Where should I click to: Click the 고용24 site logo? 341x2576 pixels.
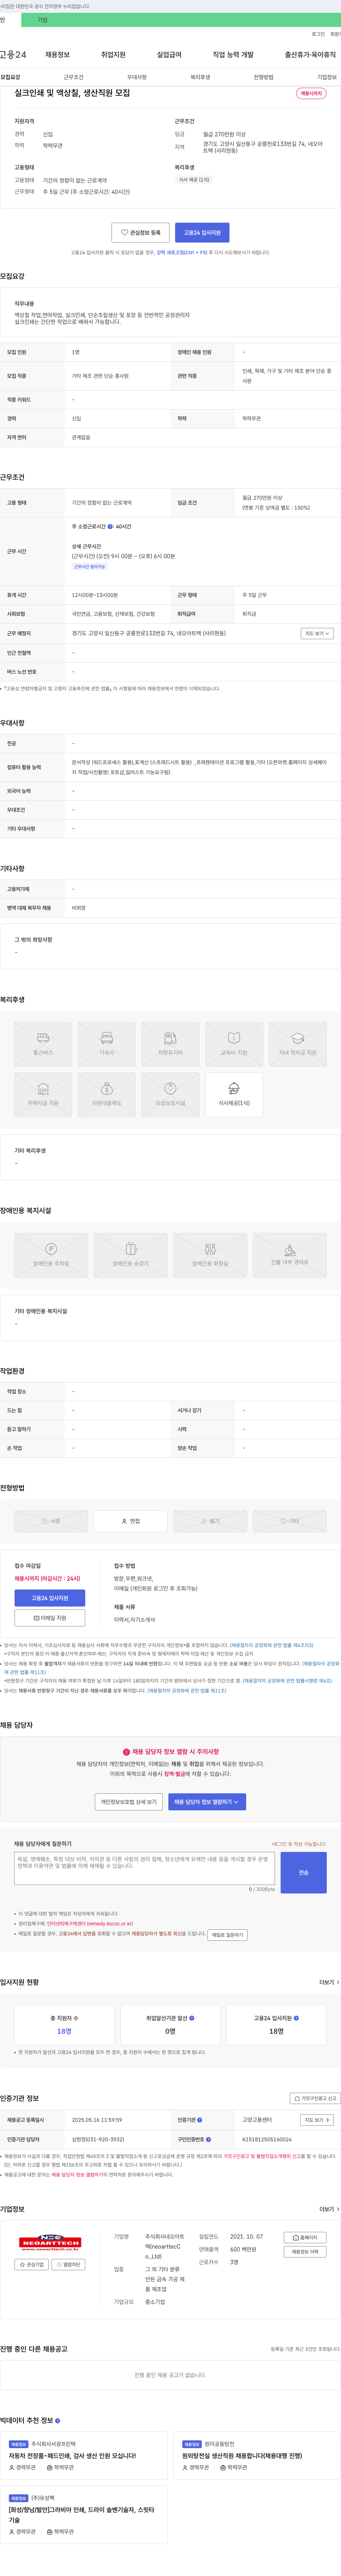click(14, 55)
